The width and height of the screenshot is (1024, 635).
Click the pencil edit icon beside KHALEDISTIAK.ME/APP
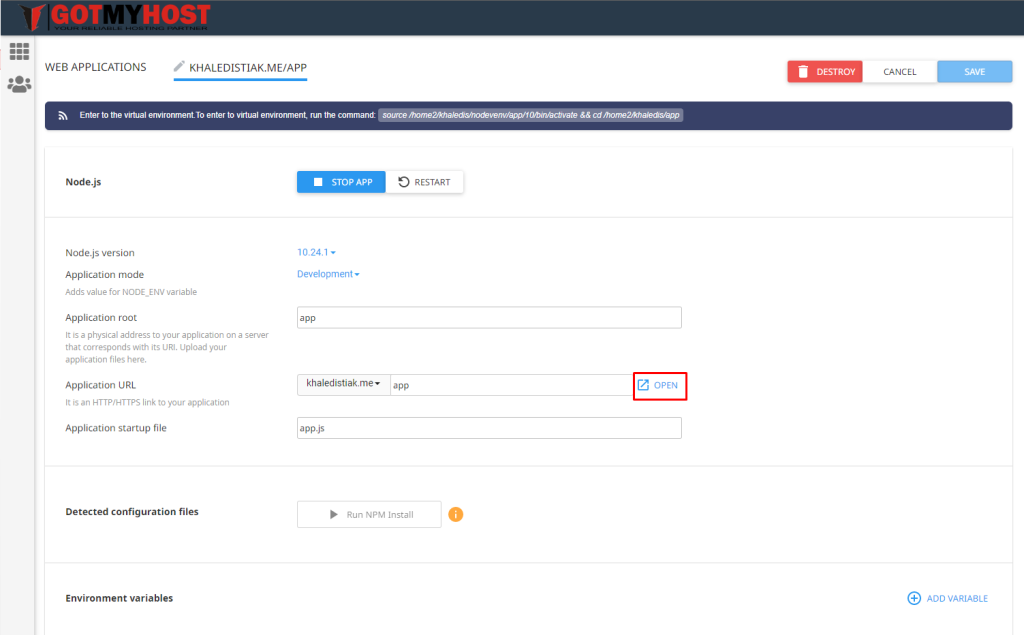180,67
